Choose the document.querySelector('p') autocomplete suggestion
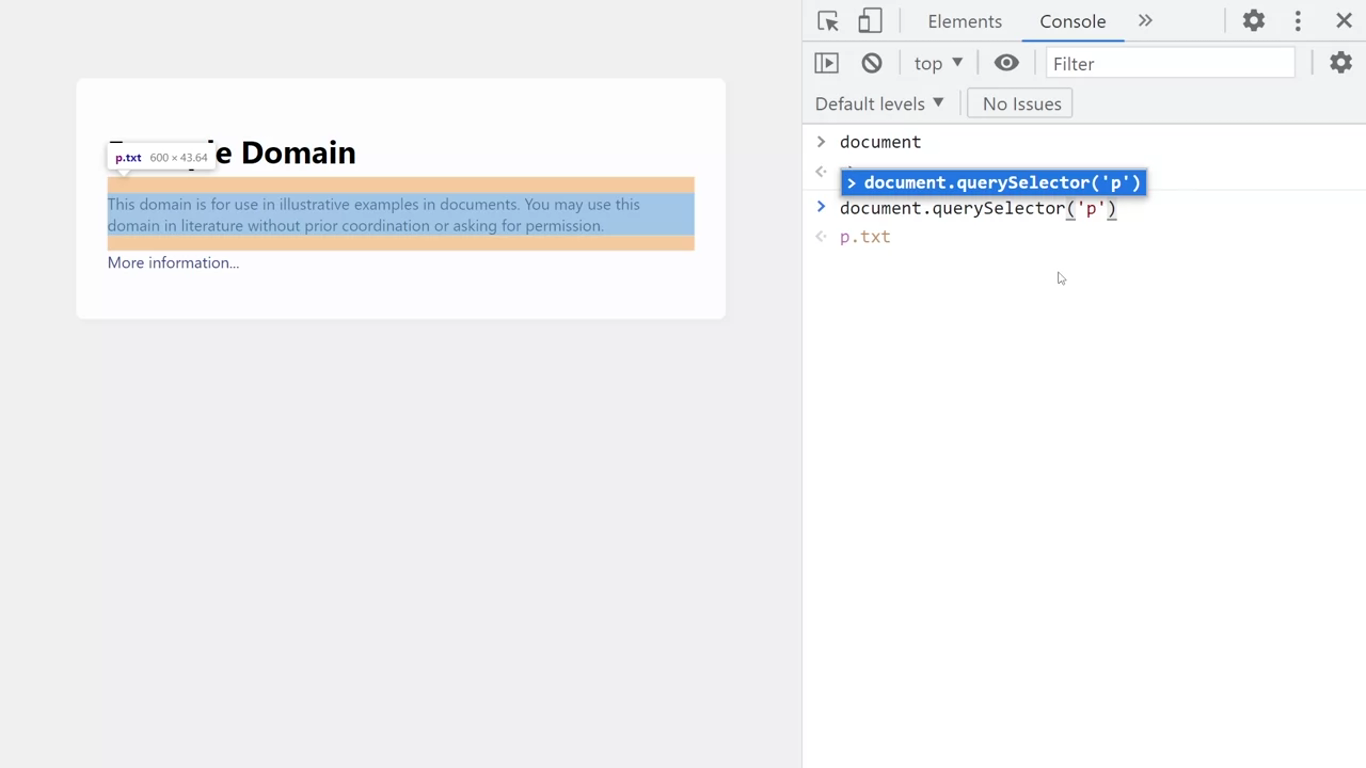 tap(994, 183)
